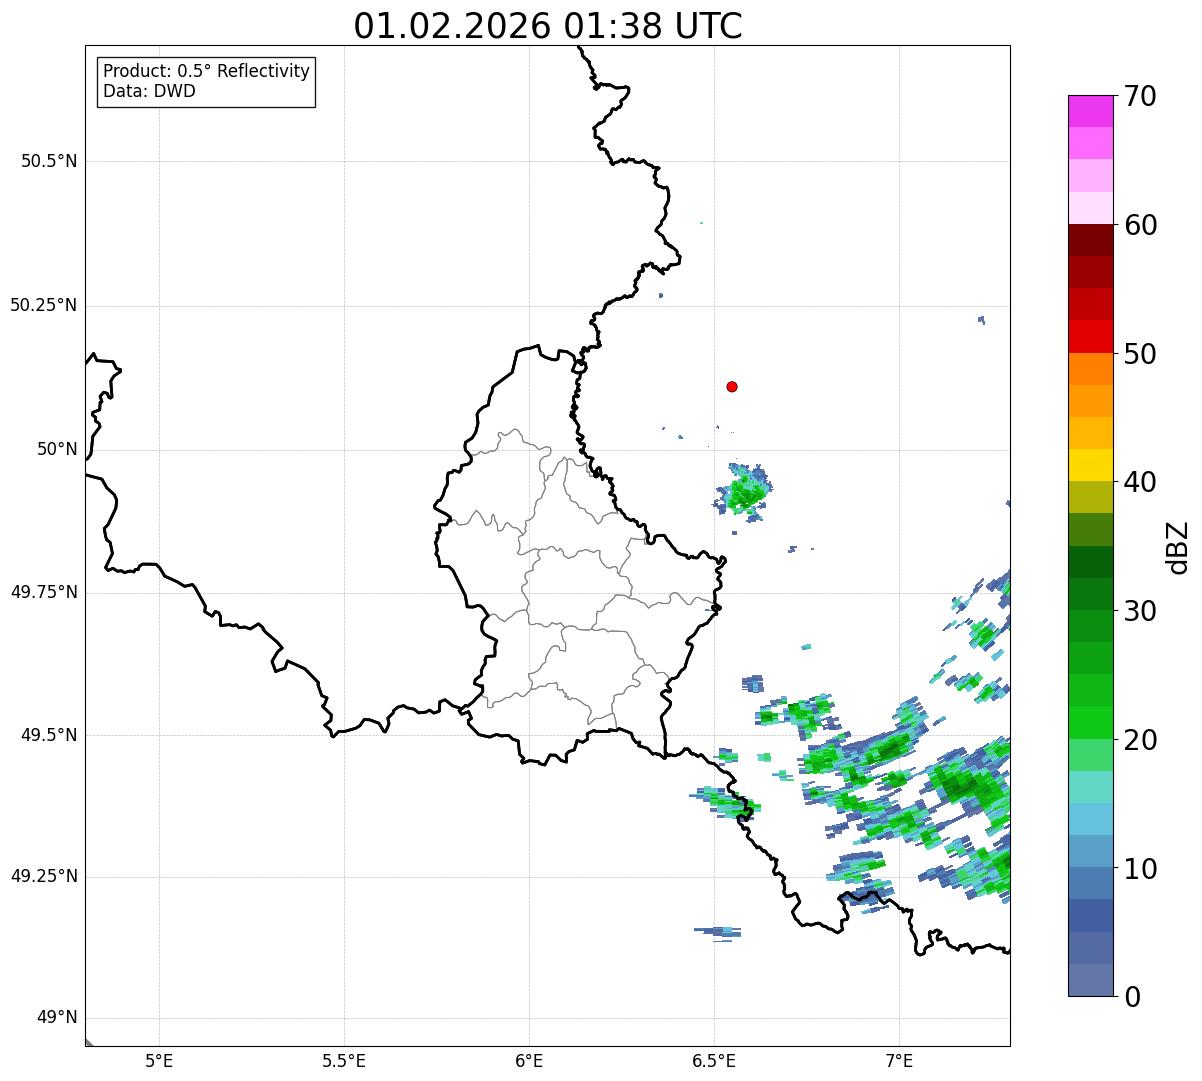Click the 'Data: DWD' text
This screenshot has height=1081, width=1202.
click(x=150, y=91)
